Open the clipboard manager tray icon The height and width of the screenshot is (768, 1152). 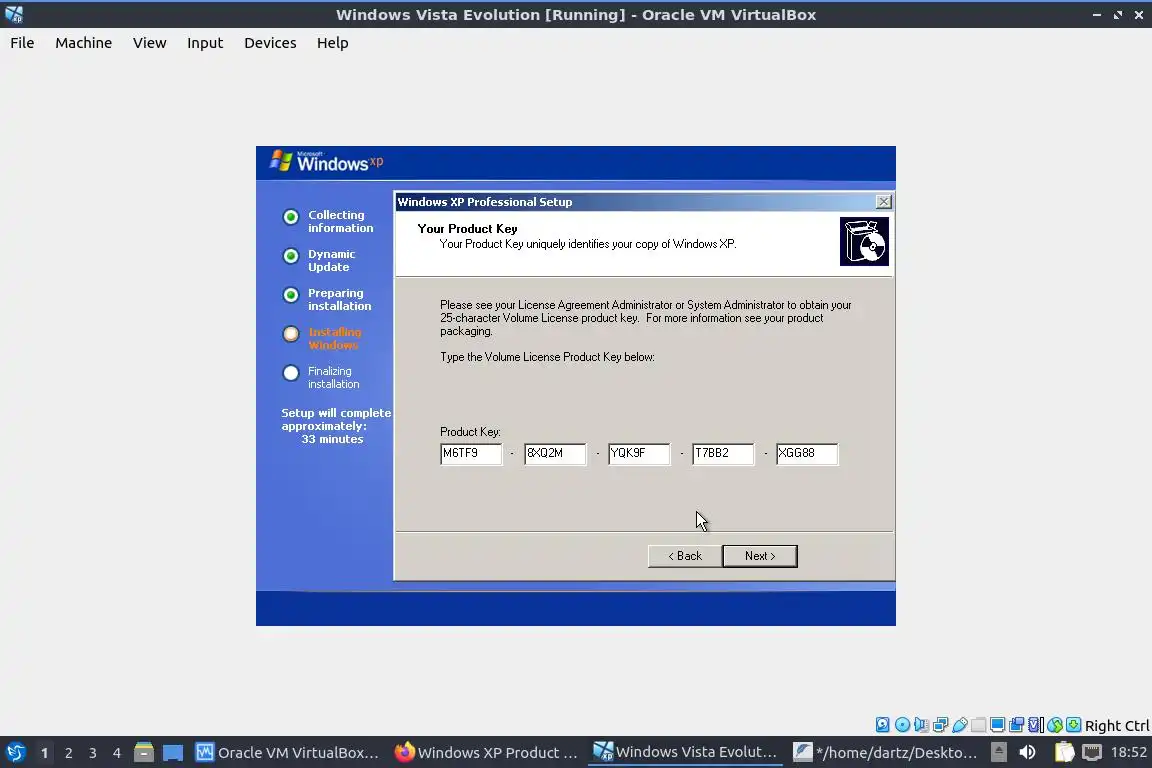pos(1065,752)
